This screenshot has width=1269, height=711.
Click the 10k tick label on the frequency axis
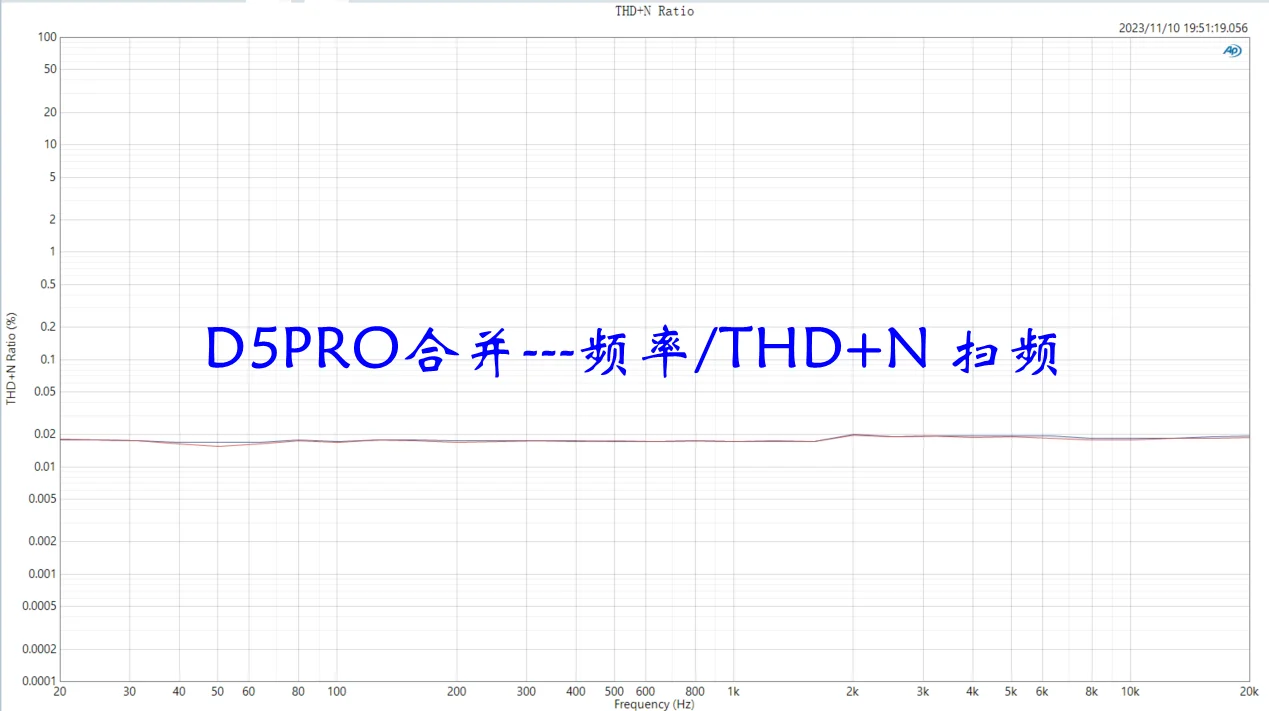[x=1129, y=692]
